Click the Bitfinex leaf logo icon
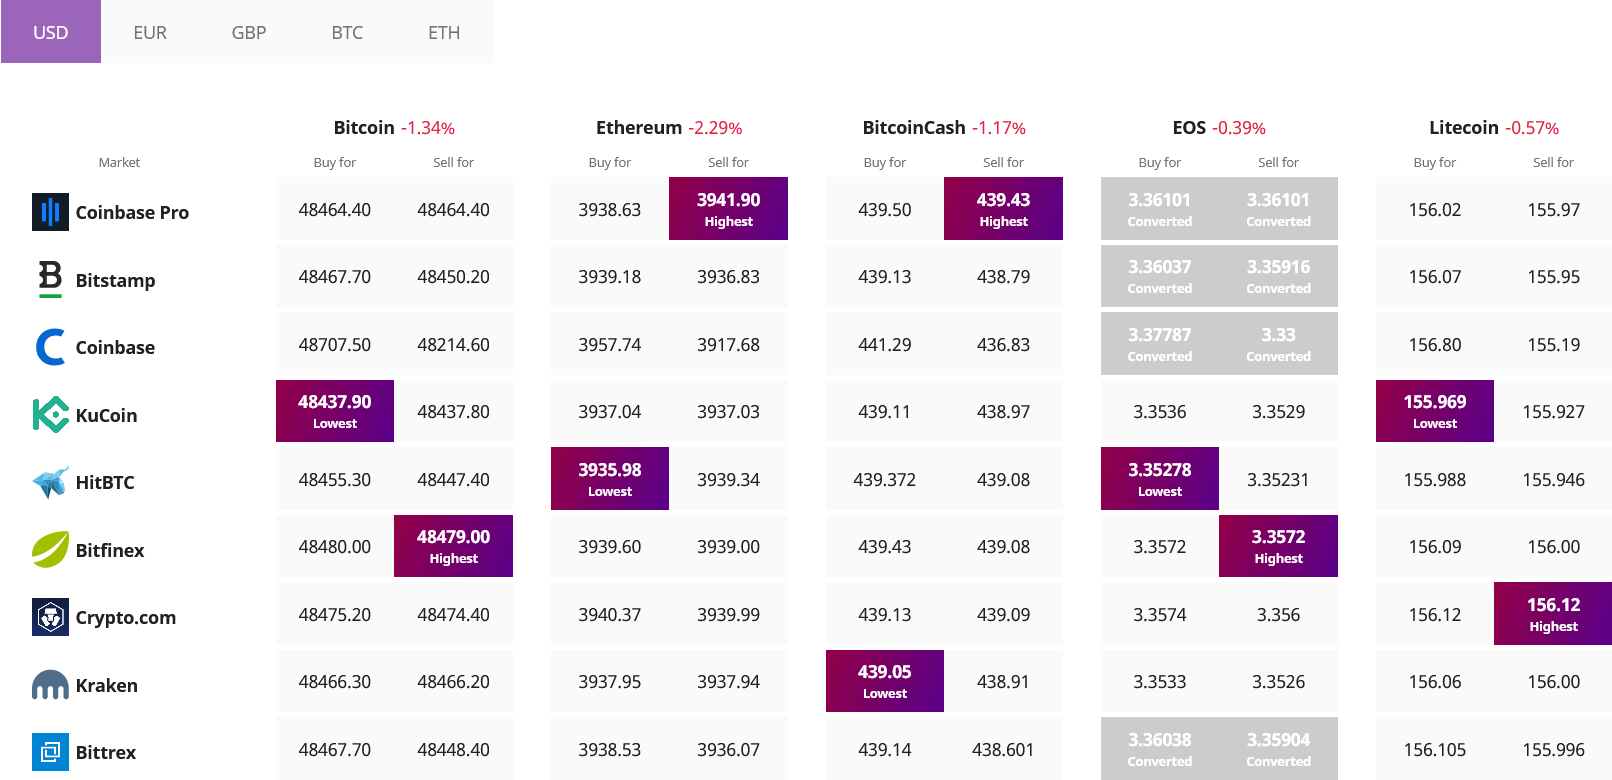Screen dimensions: 1612x780 click(50, 549)
